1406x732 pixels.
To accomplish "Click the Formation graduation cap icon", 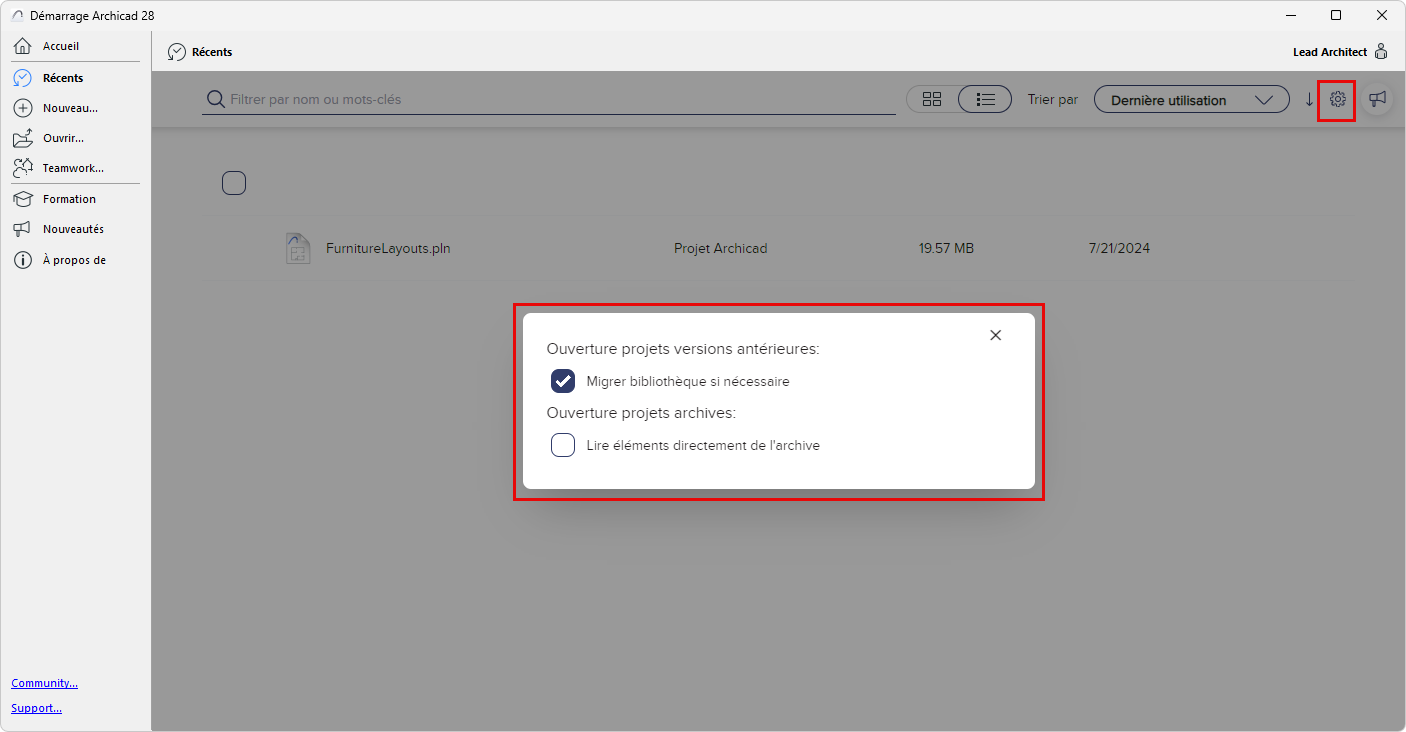I will click(23, 199).
